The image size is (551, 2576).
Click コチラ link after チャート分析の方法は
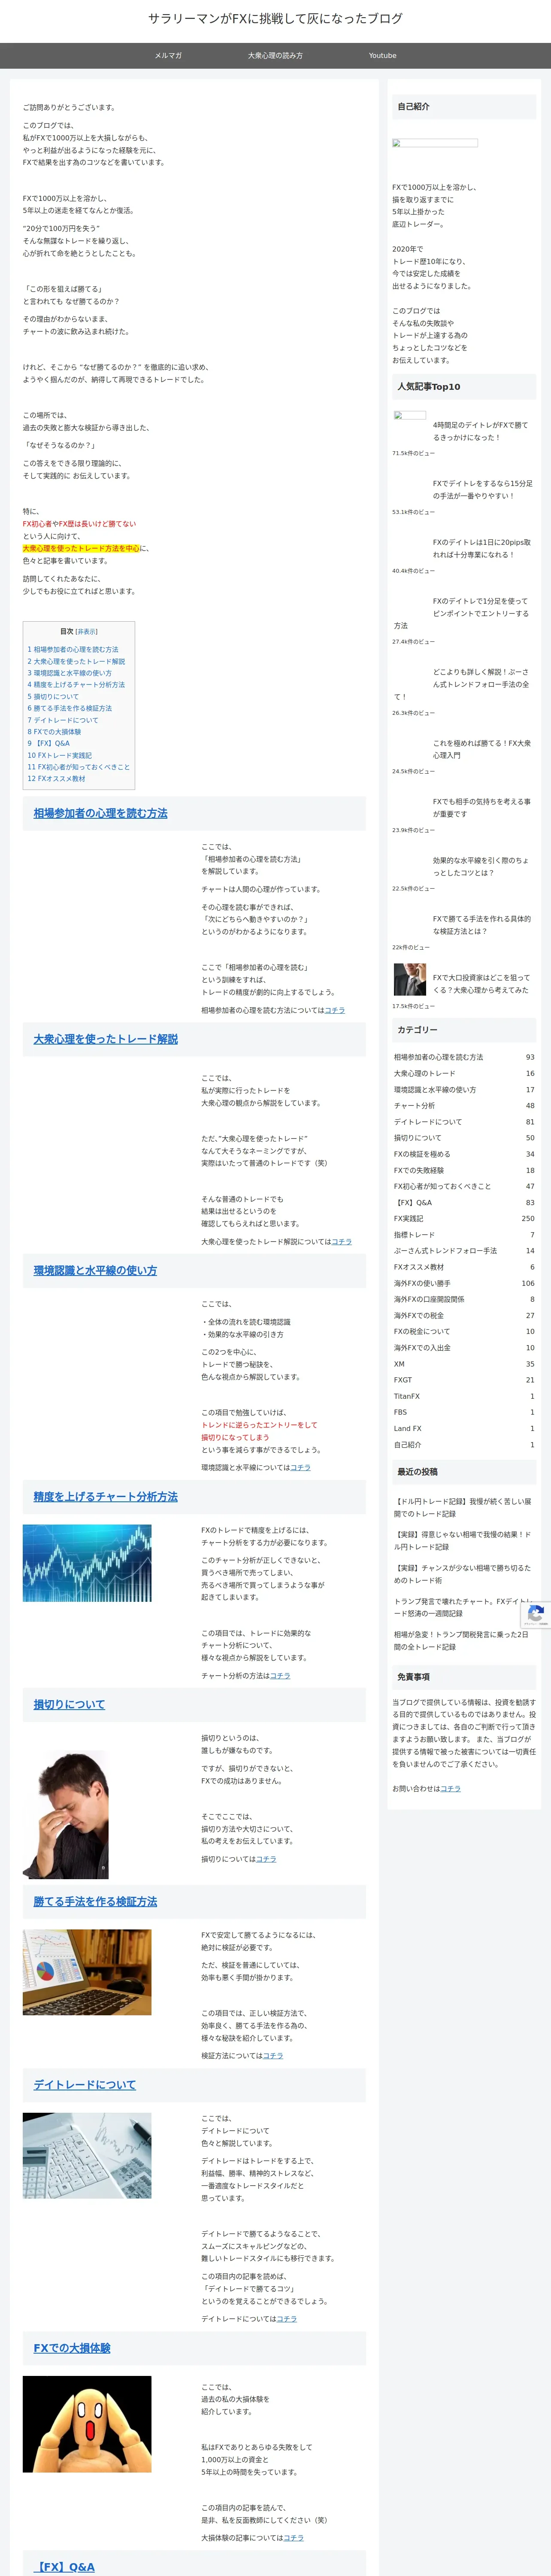coord(280,1676)
